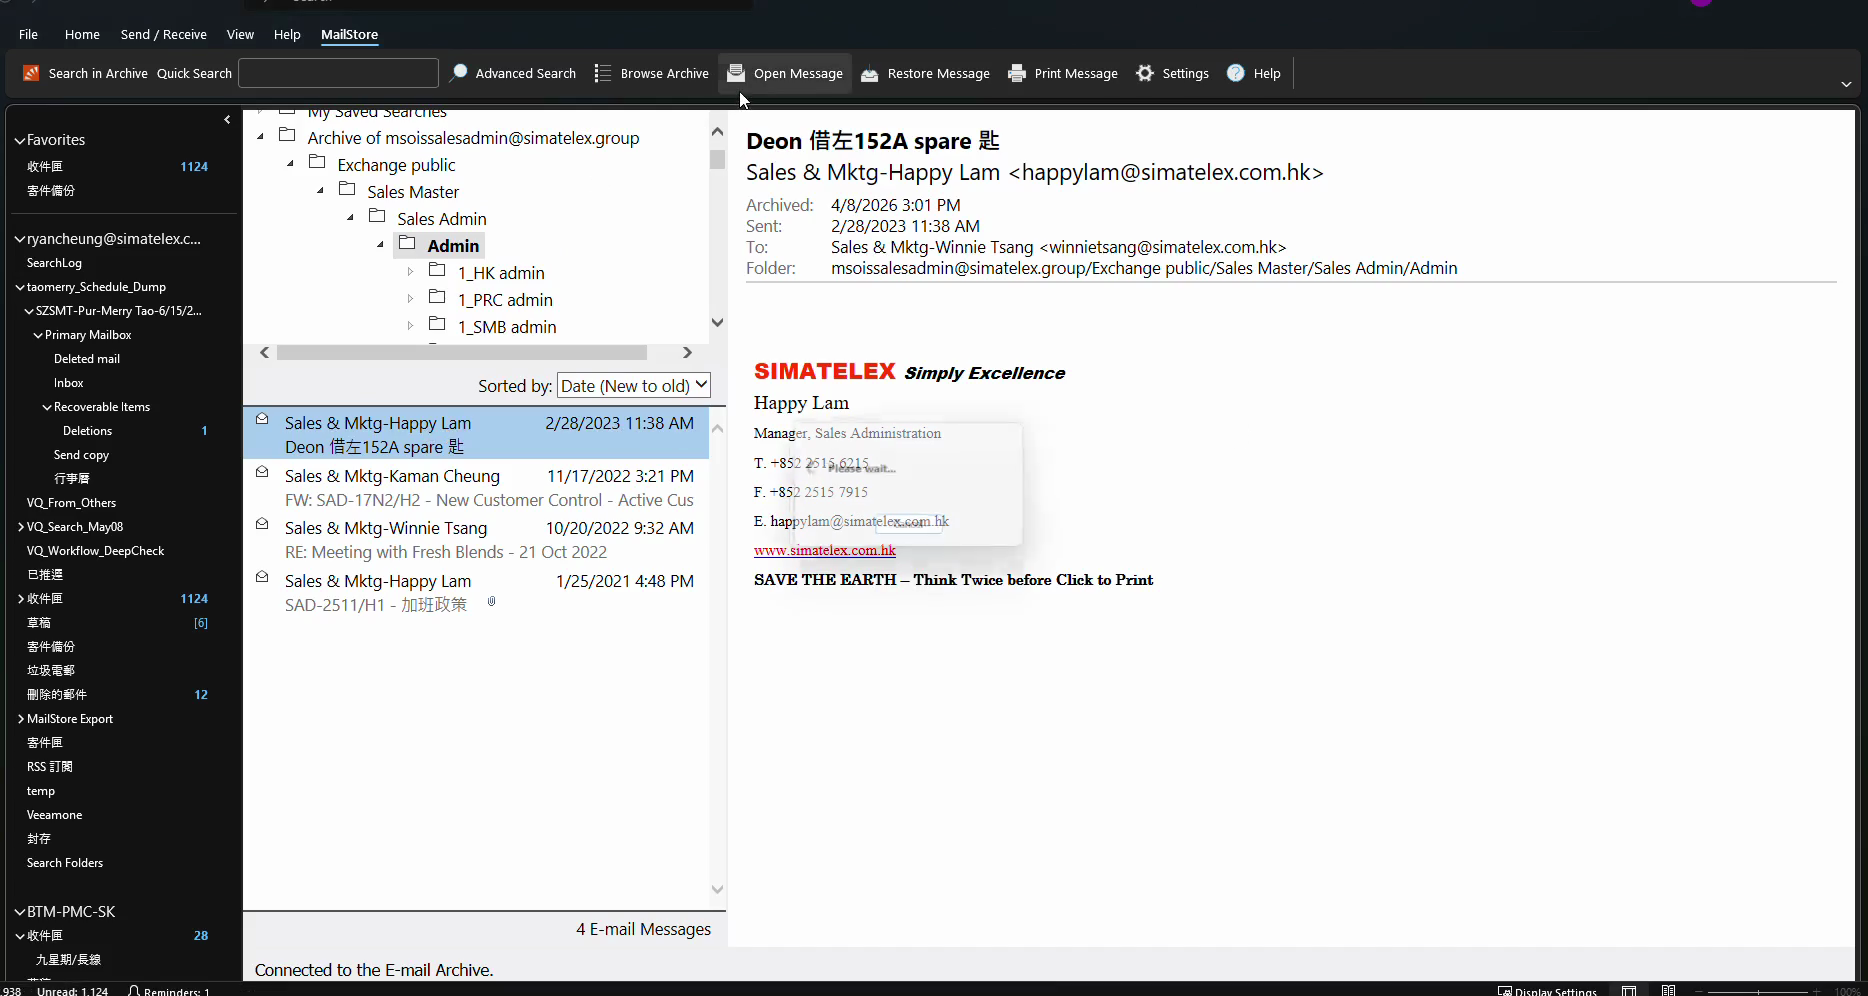Screen dimensions: 1868x996
Task: Click envelope icon of Kaman Cheung message
Action: [x=262, y=472]
